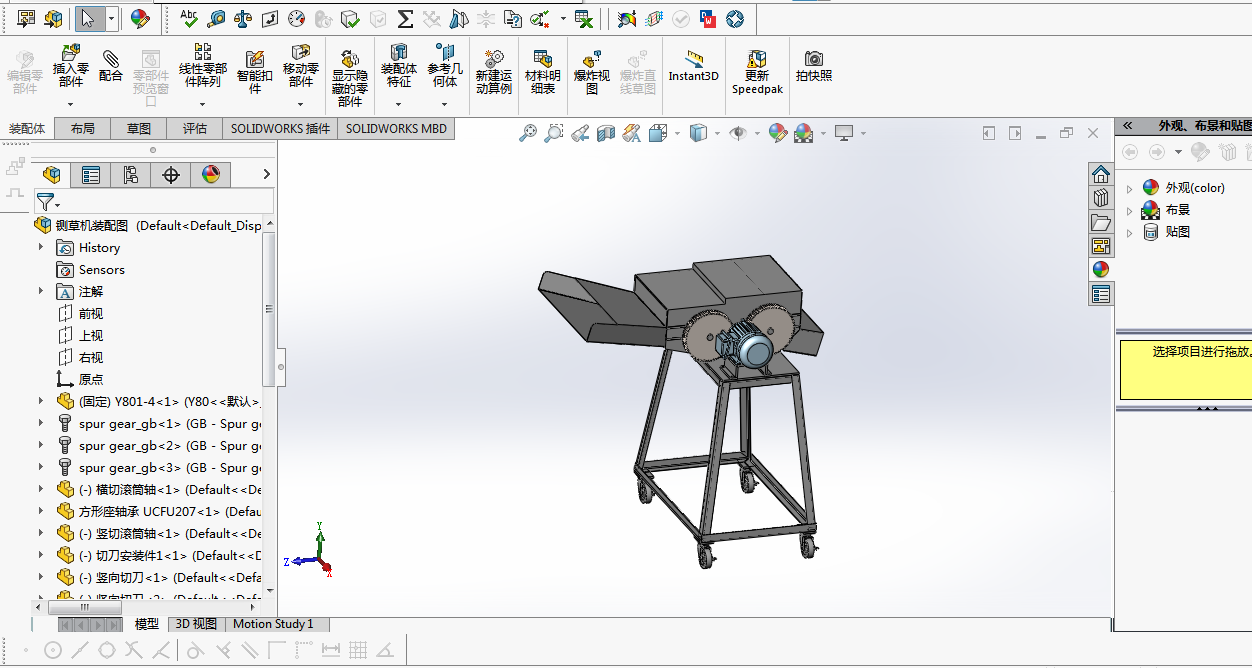The height and width of the screenshot is (668, 1252).
Task: Open the ConfigurationManager tab icon
Action: click(131, 175)
